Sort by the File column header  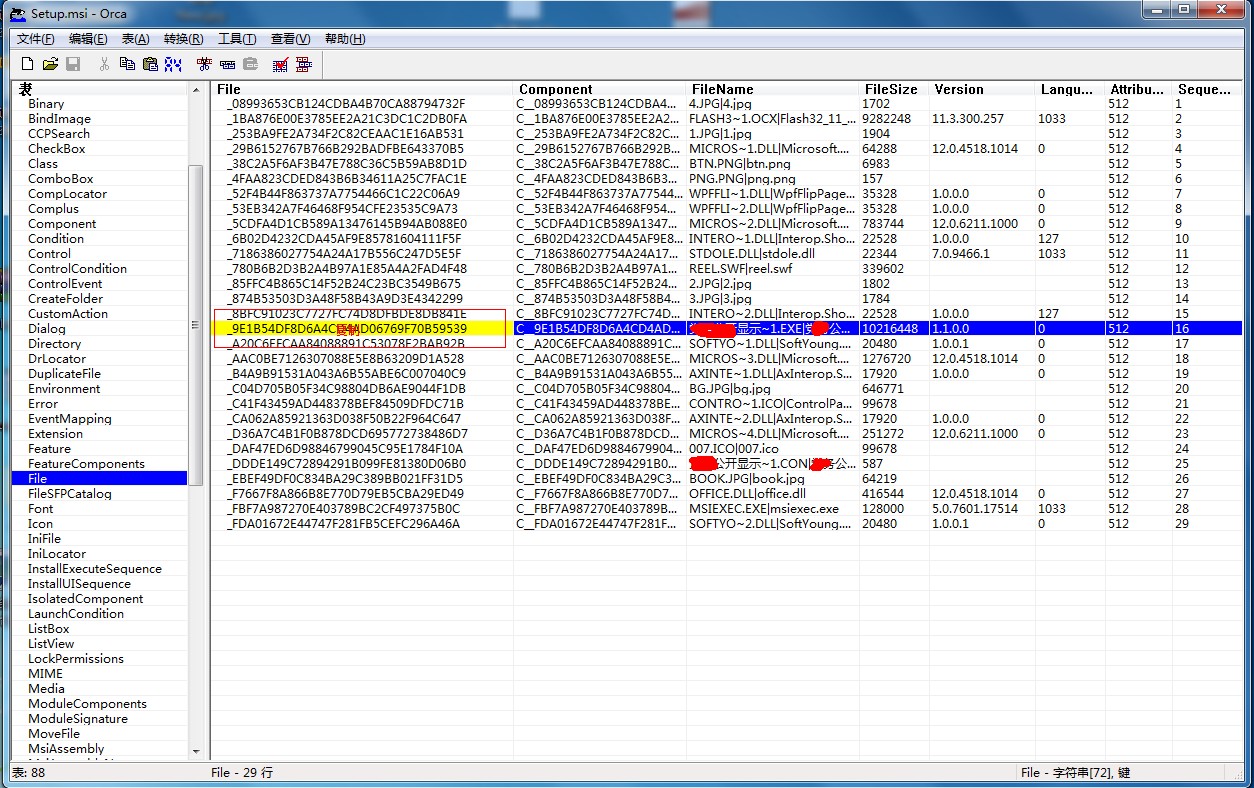[x=363, y=89]
